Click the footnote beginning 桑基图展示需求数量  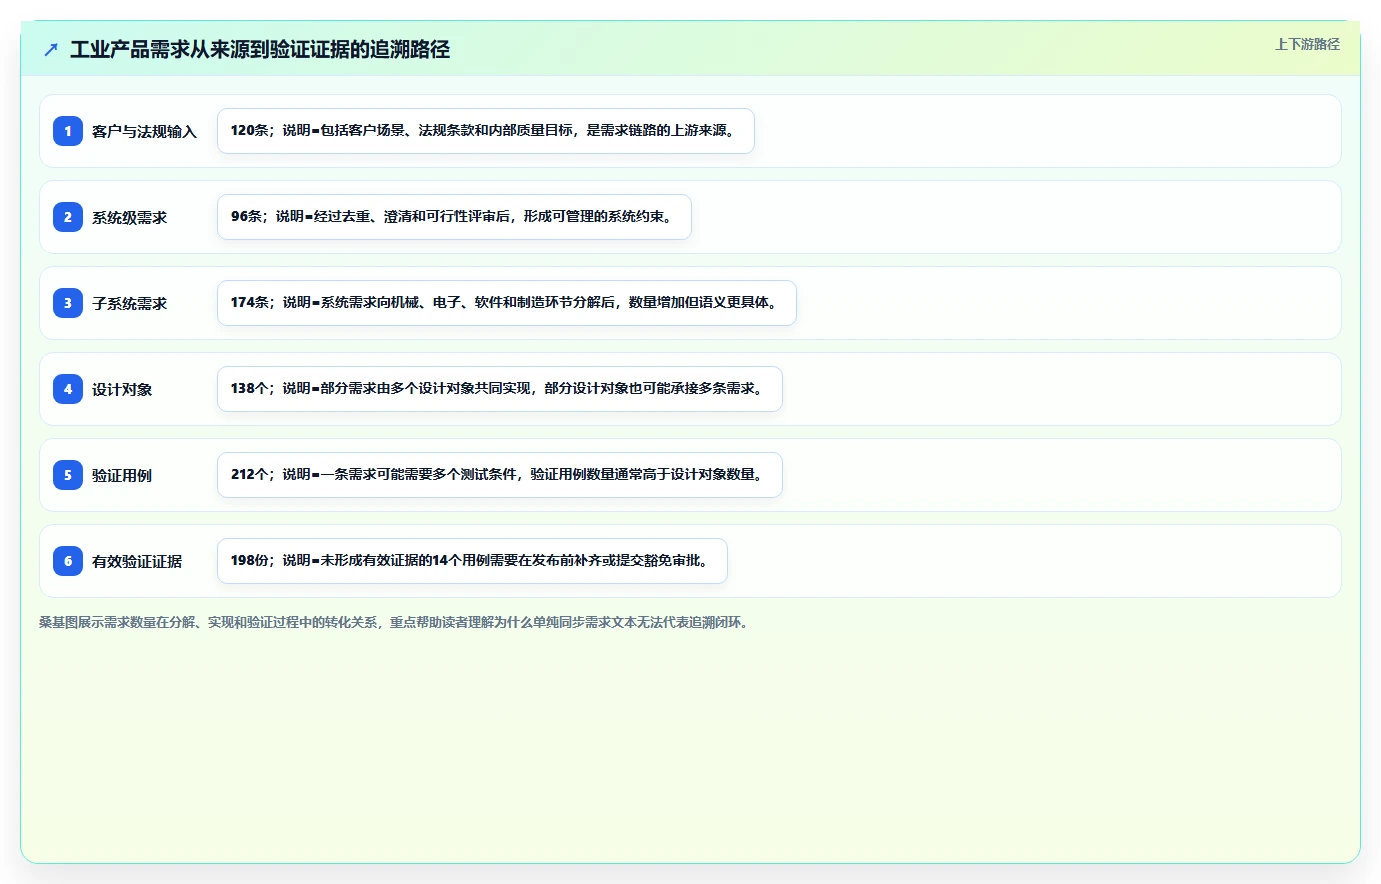[x=395, y=622]
